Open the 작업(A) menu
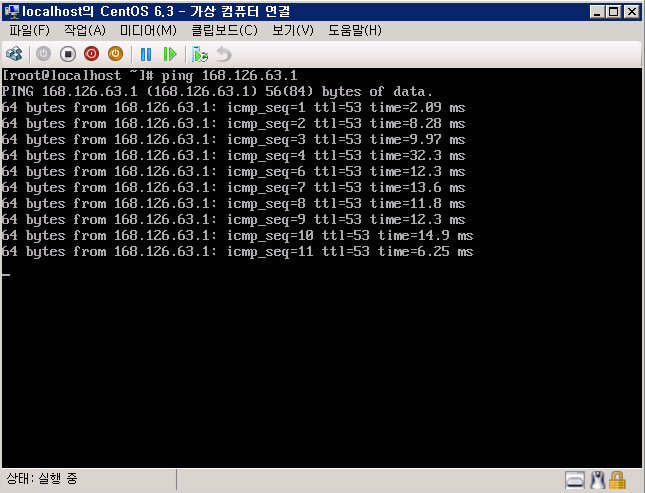 [x=85, y=30]
